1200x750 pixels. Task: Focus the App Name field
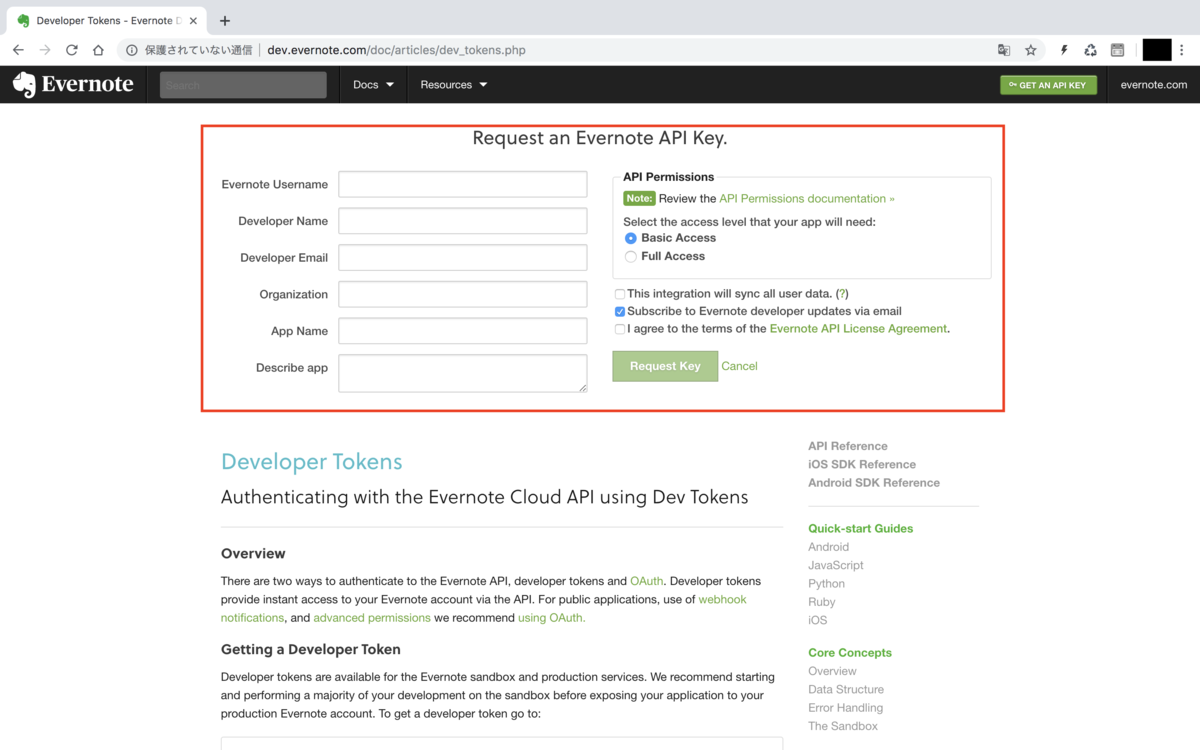463,331
